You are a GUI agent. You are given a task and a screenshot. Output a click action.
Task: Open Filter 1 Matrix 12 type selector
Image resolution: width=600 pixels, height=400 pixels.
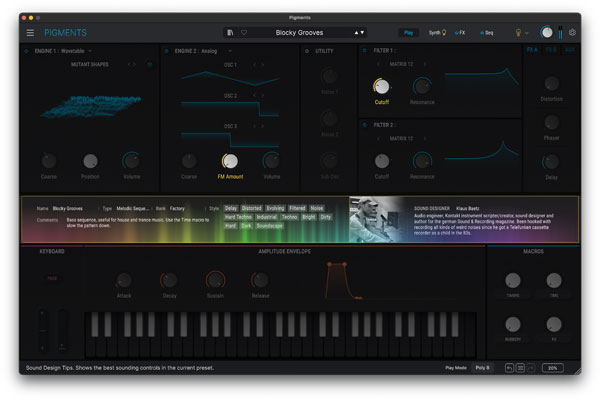(401, 64)
